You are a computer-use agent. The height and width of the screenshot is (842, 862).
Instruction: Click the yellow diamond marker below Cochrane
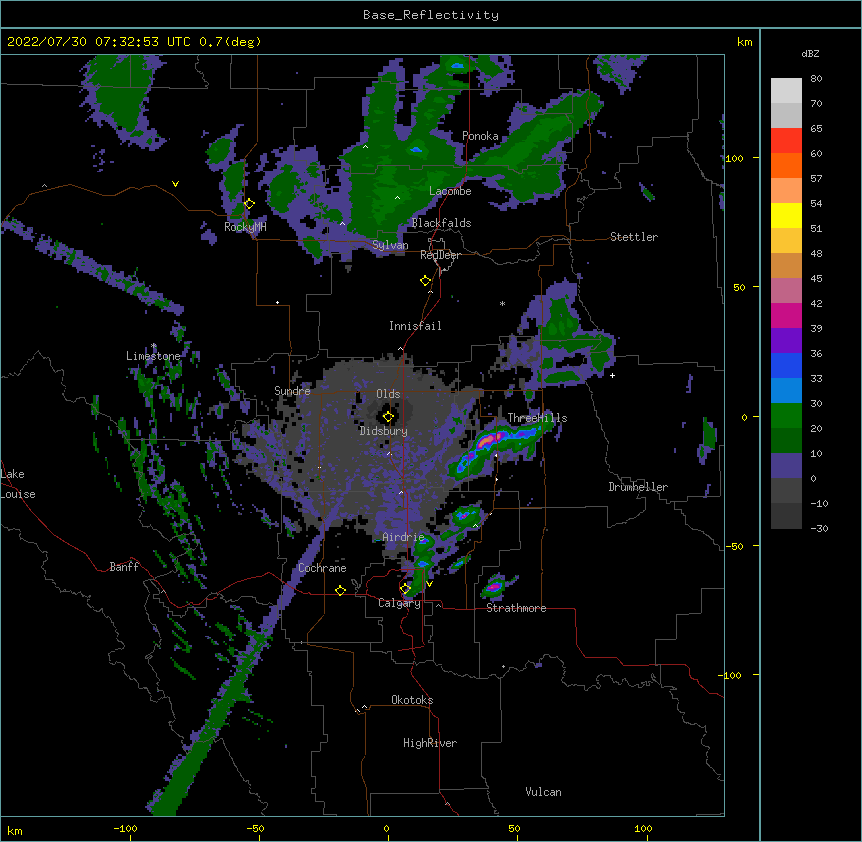tap(340, 590)
